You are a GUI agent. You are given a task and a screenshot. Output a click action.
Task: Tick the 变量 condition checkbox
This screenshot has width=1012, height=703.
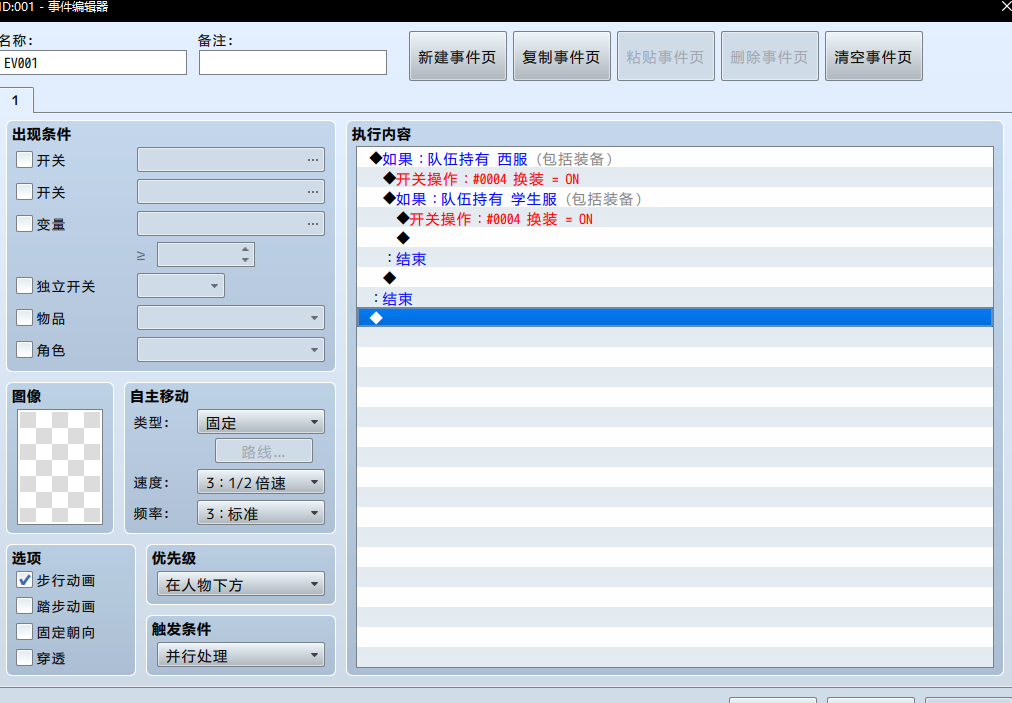pyautogui.click(x=25, y=224)
